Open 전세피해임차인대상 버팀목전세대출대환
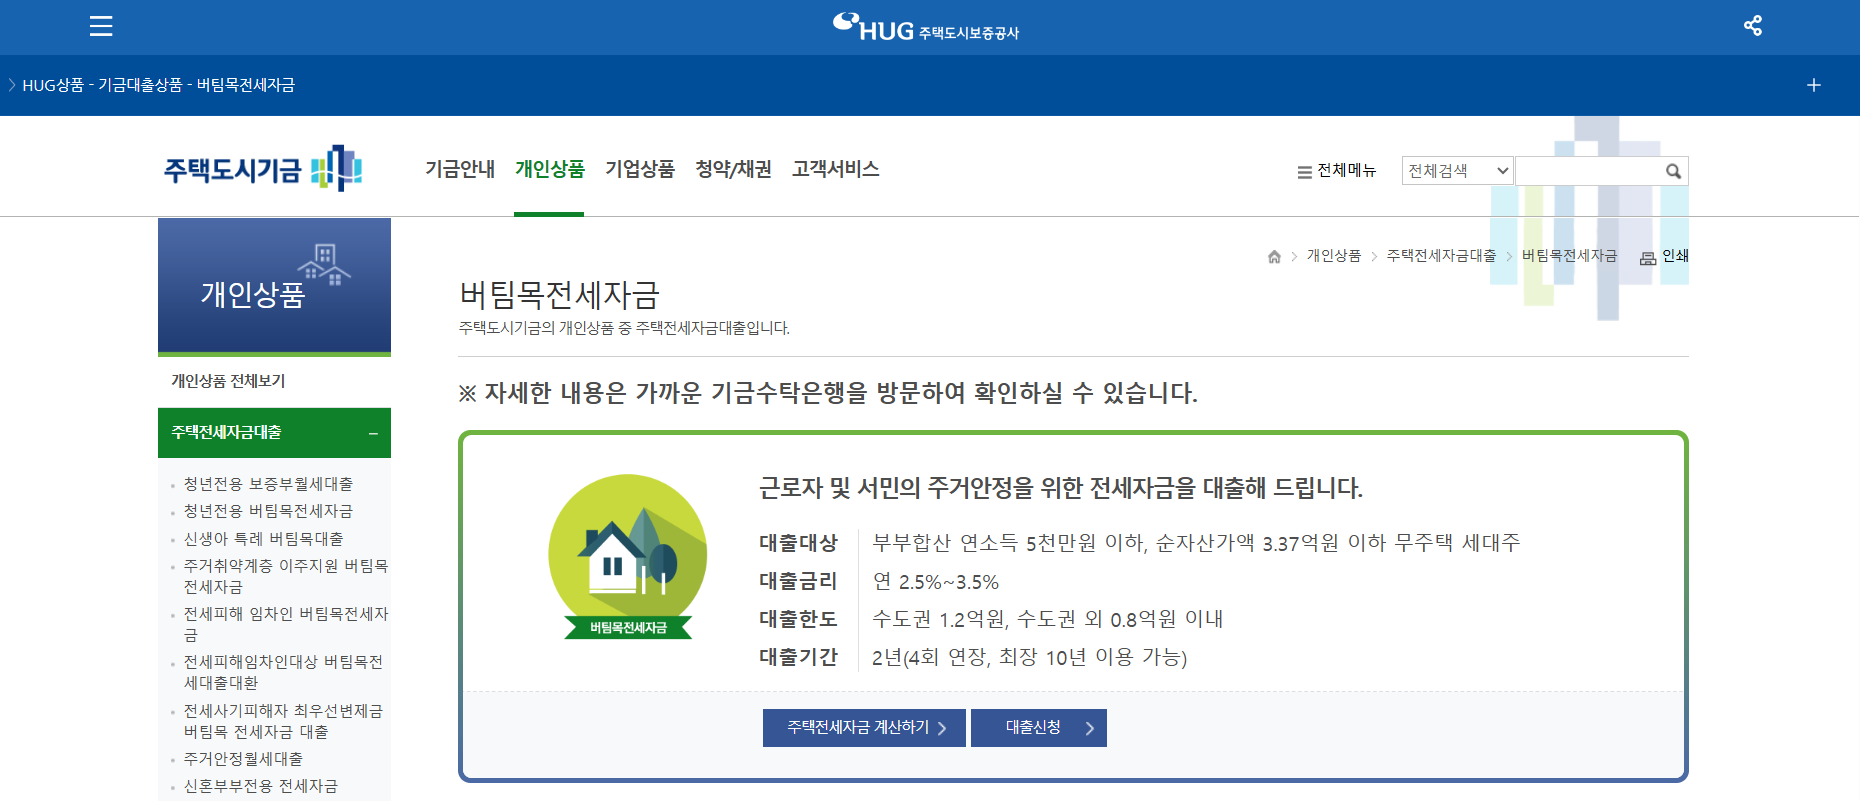Viewport: 1860px width, 801px height. pos(283,672)
